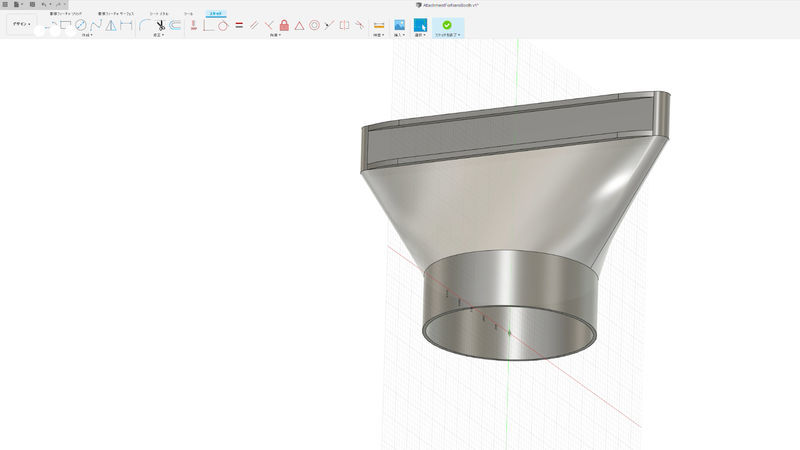Screen dimensions: 800x450
Task: Click the Fillet arc tool
Action: [x=144, y=25]
